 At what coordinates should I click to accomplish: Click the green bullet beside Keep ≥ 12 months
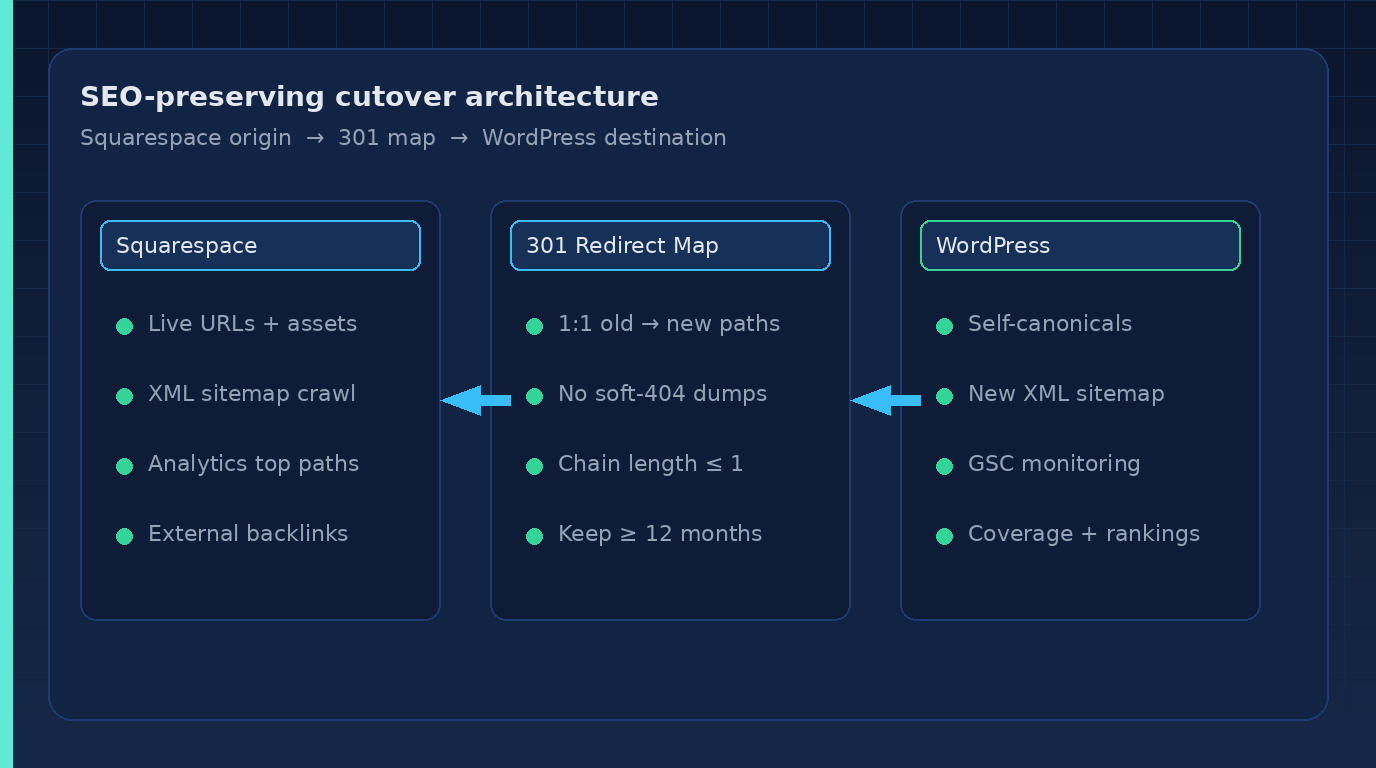[534, 536]
